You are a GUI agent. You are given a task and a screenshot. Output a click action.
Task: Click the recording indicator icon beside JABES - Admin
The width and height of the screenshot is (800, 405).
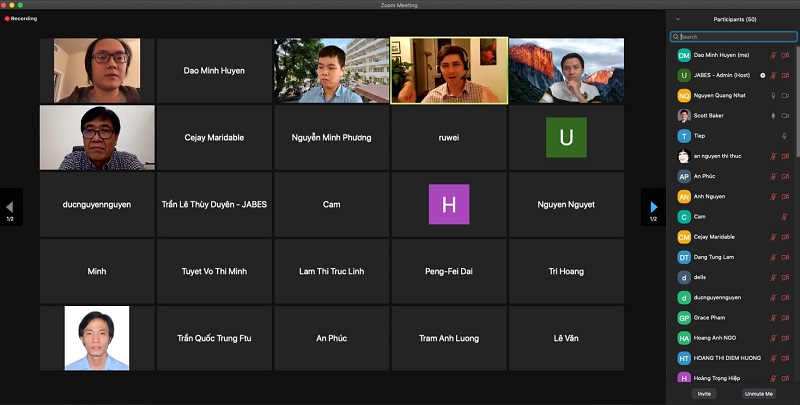[762, 75]
